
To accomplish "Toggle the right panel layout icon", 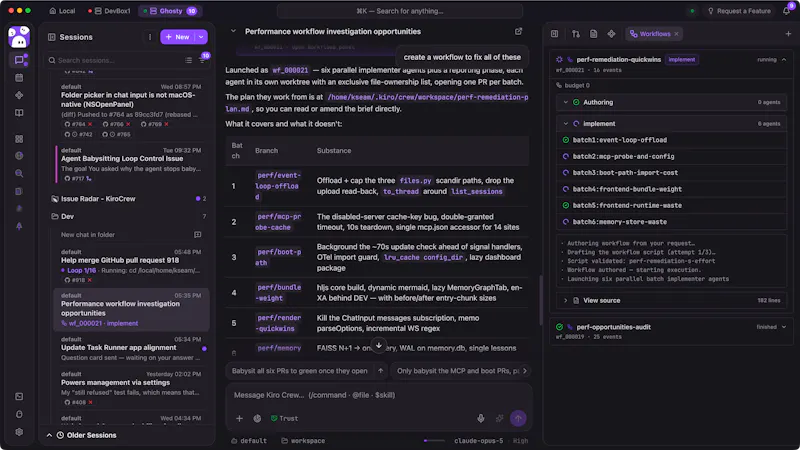I will coord(555,34).
